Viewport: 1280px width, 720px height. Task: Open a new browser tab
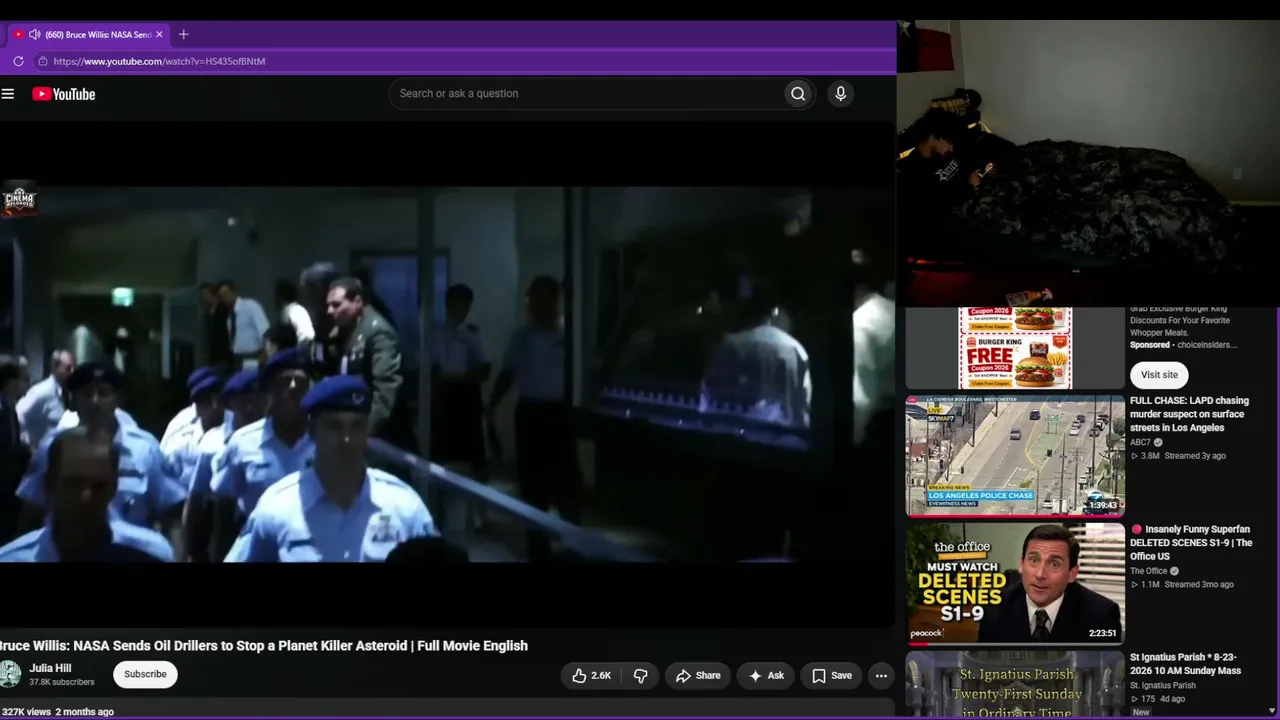(x=183, y=34)
